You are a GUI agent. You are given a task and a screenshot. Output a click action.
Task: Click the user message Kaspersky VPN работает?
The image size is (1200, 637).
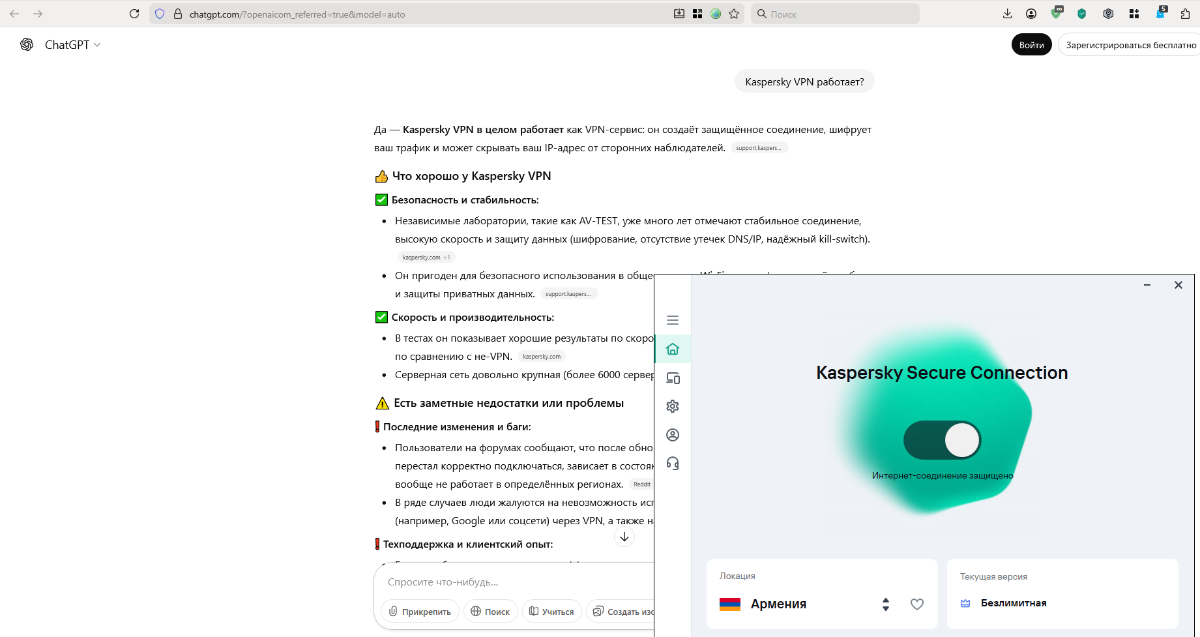pos(804,81)
